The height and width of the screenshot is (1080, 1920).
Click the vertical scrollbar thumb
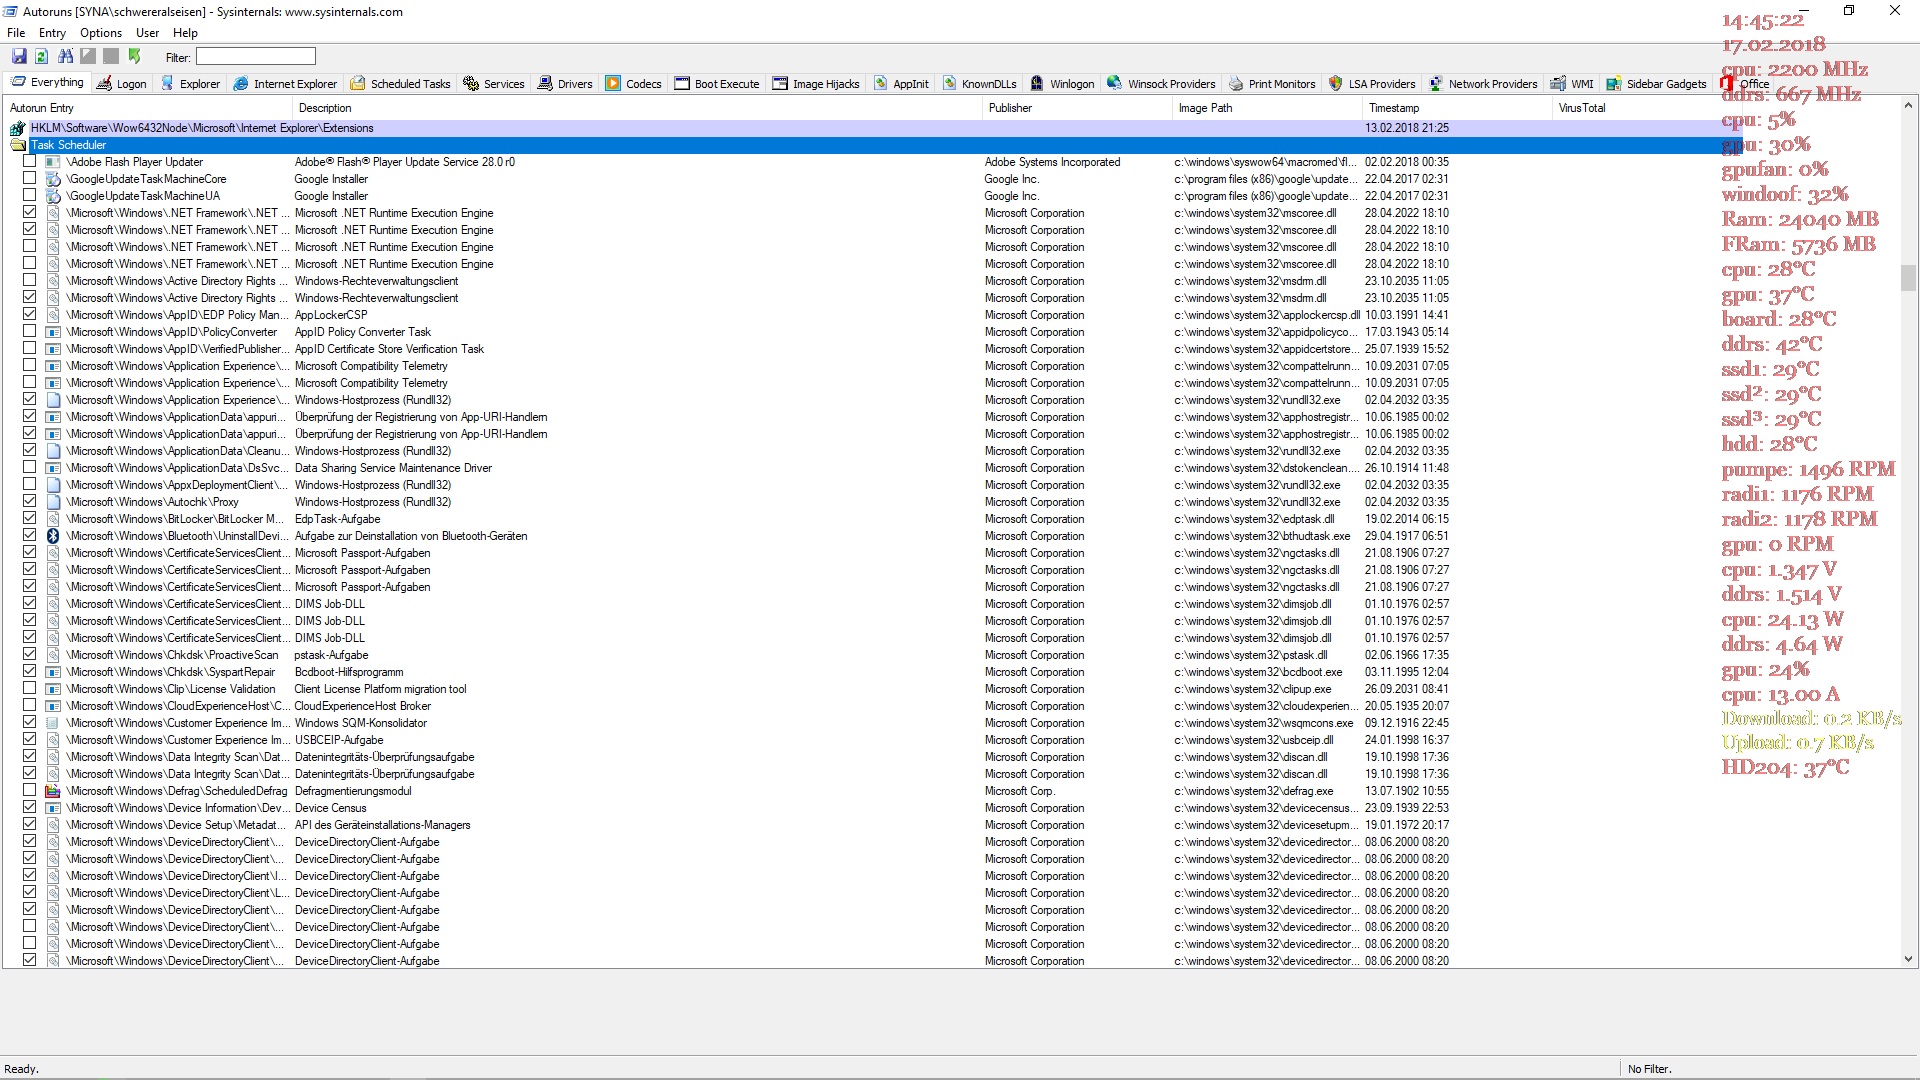(x=1908, y=277)
